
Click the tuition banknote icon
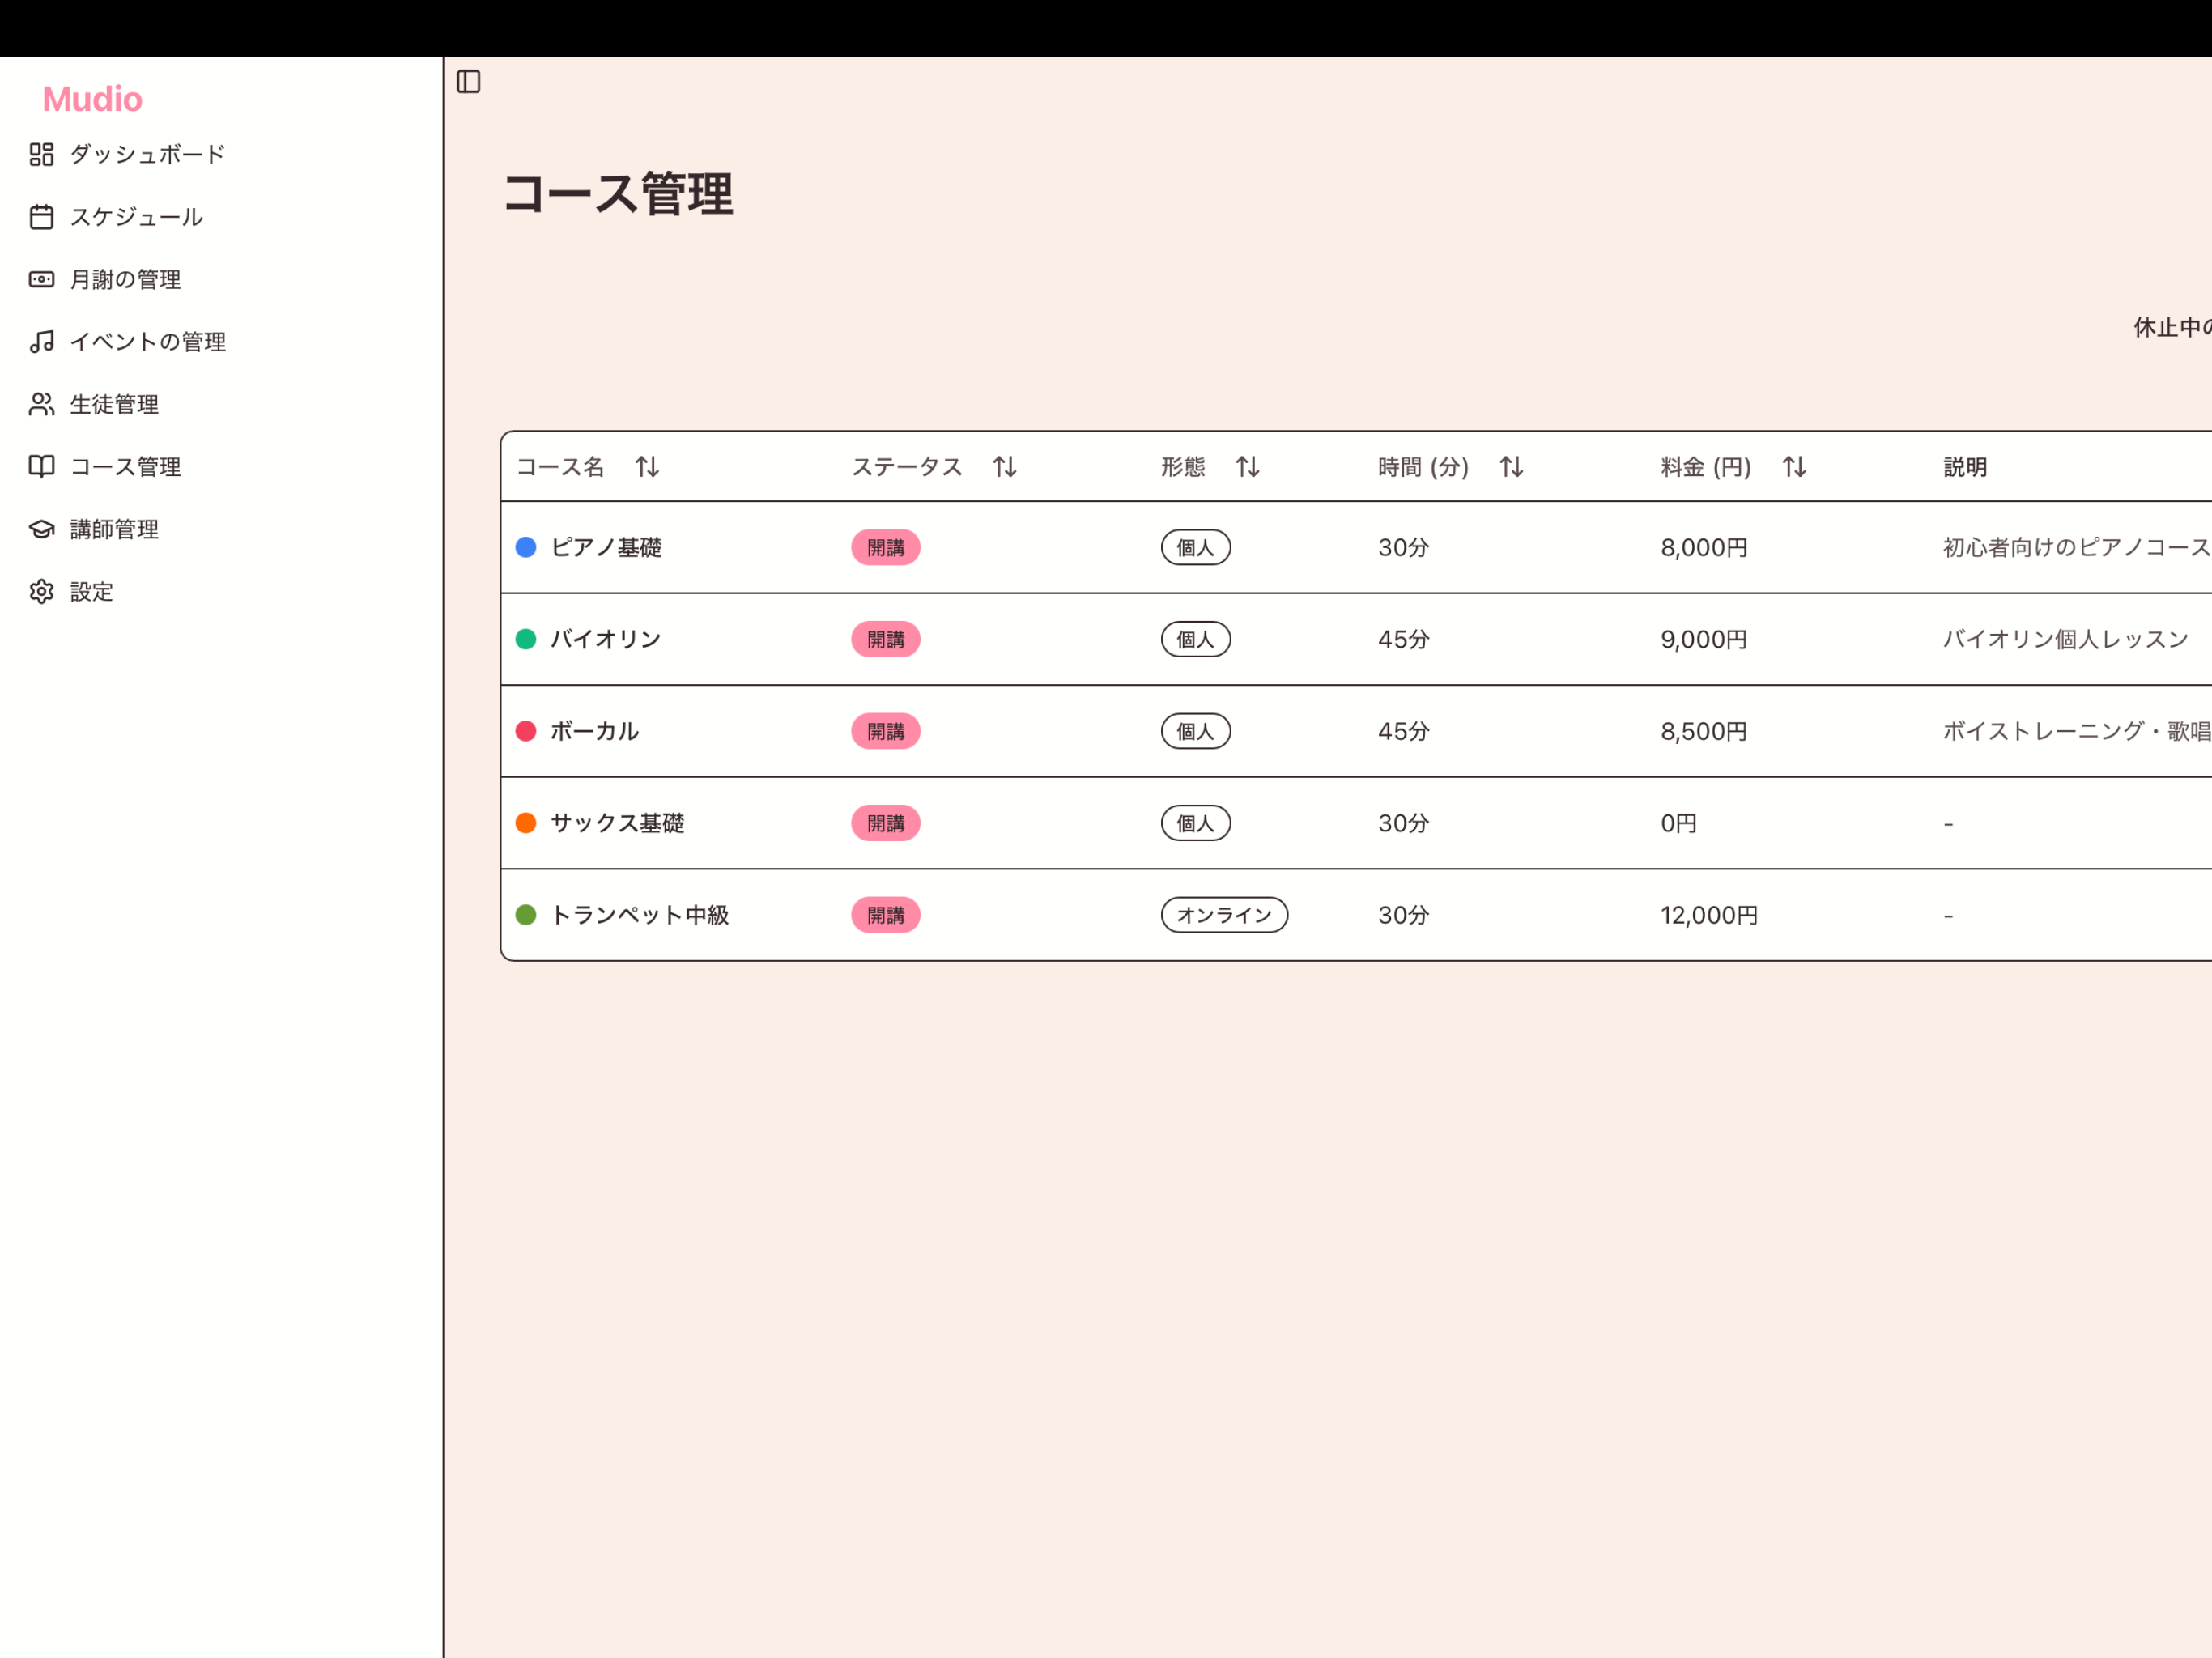[41, 279]
